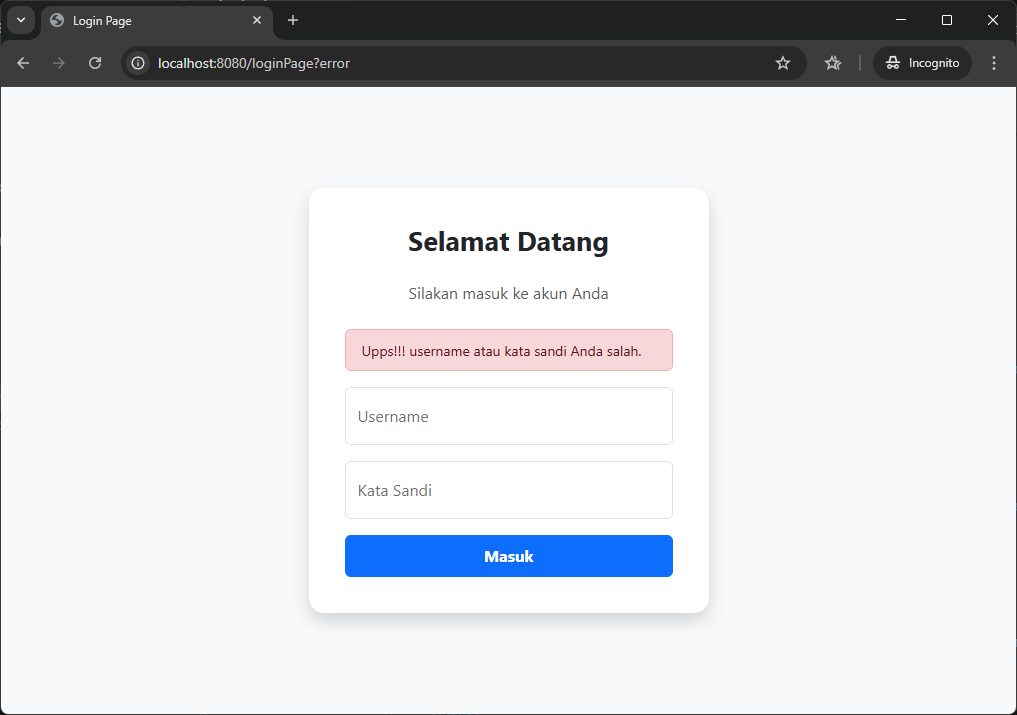The image size is (1017, 715).
Task: Maximize the browser window
Action: pos(947,20)
